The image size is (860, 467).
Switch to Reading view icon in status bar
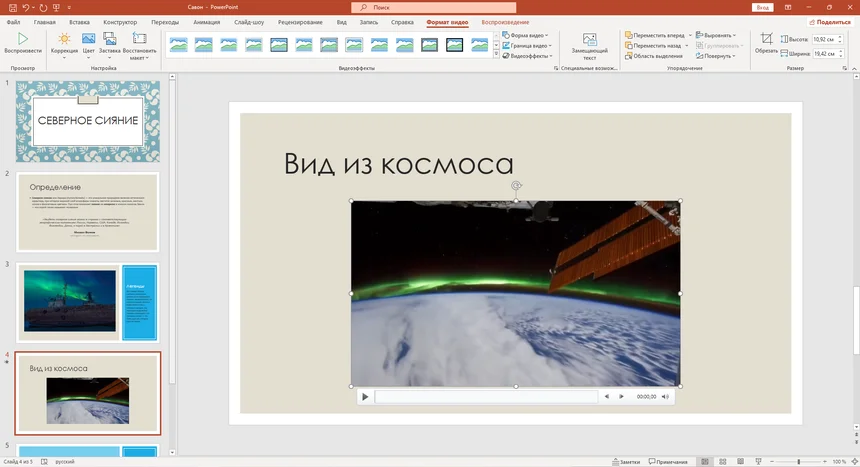[740, 462]
